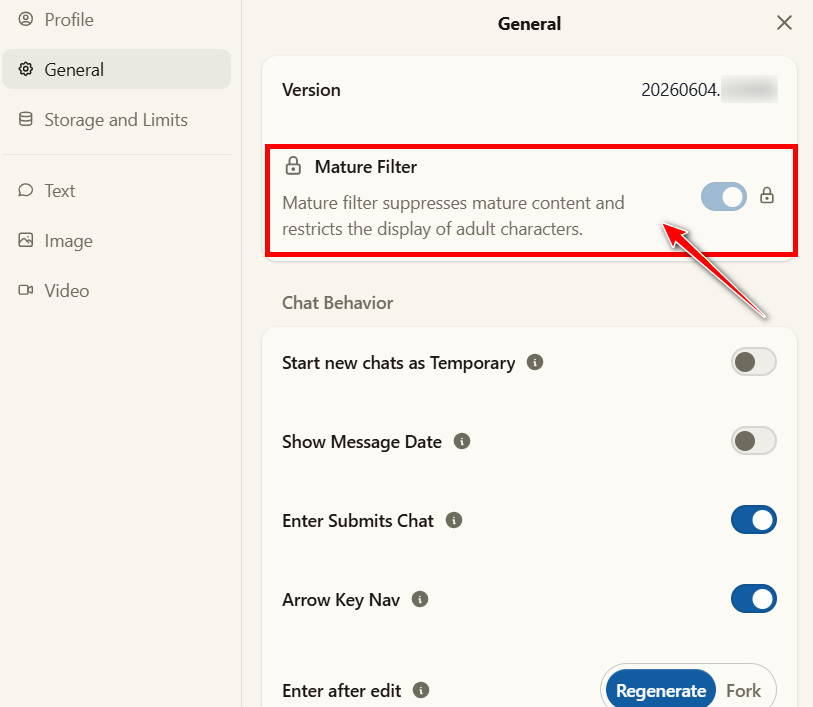Click the Chat Behavior section heading
This screenshot has height=707, width=813.
point(338,303)
